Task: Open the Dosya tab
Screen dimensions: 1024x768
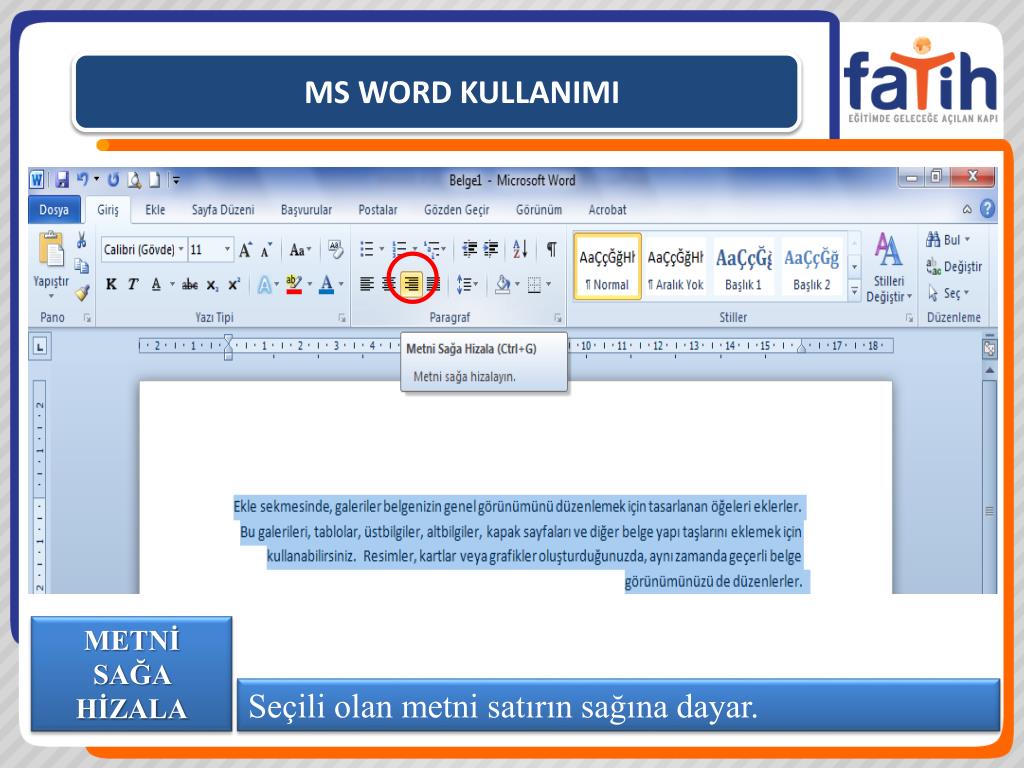Action: click(x=54, y=210)
